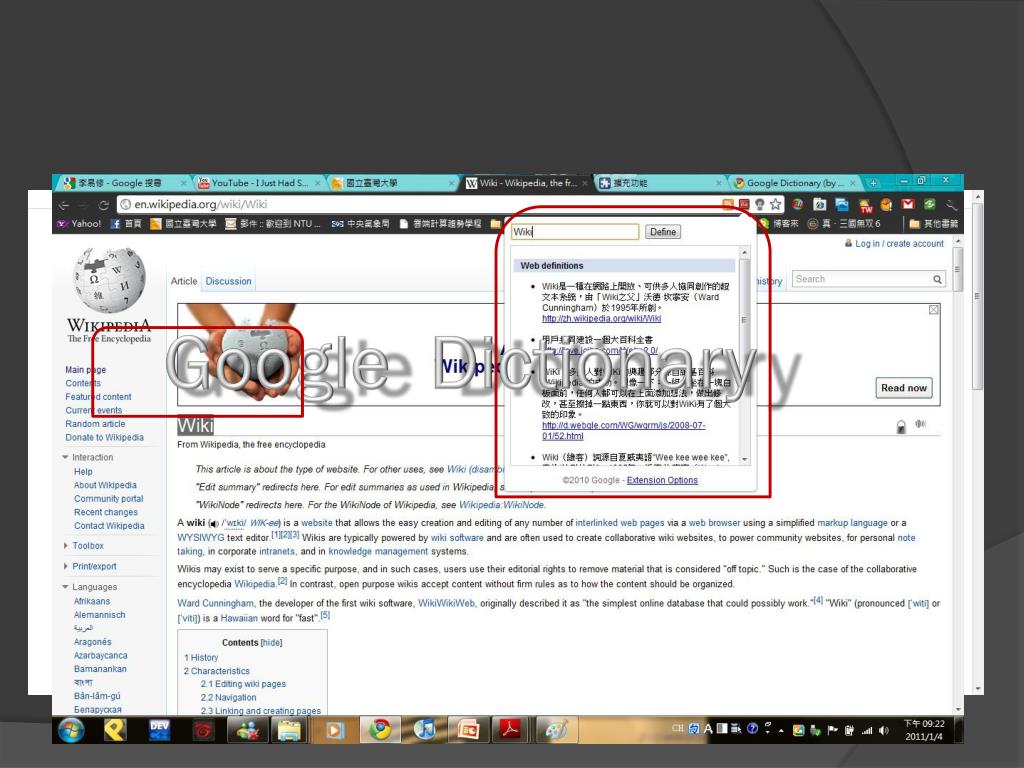Screen dimensions: 1024x768
Task: Switch to the 擴充功能 extensions tab
Action: coord(660,184)
